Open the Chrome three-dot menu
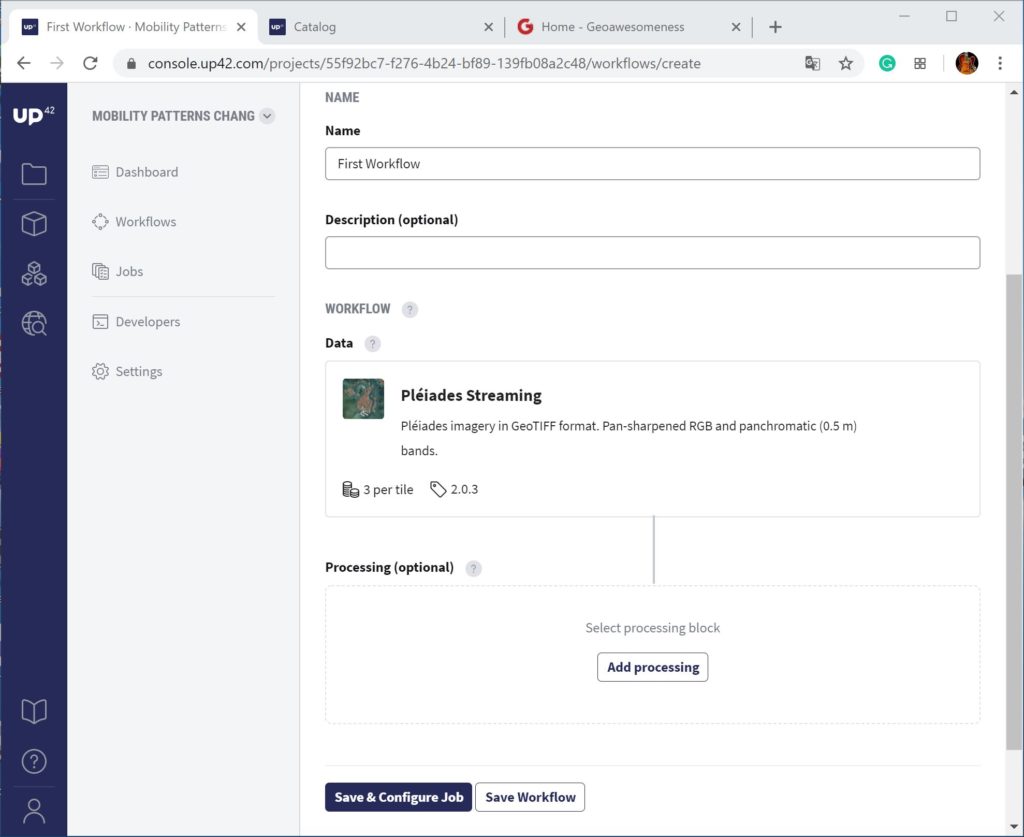Viewport: 1024px width, 837px height. click(x=1000, y=63)
